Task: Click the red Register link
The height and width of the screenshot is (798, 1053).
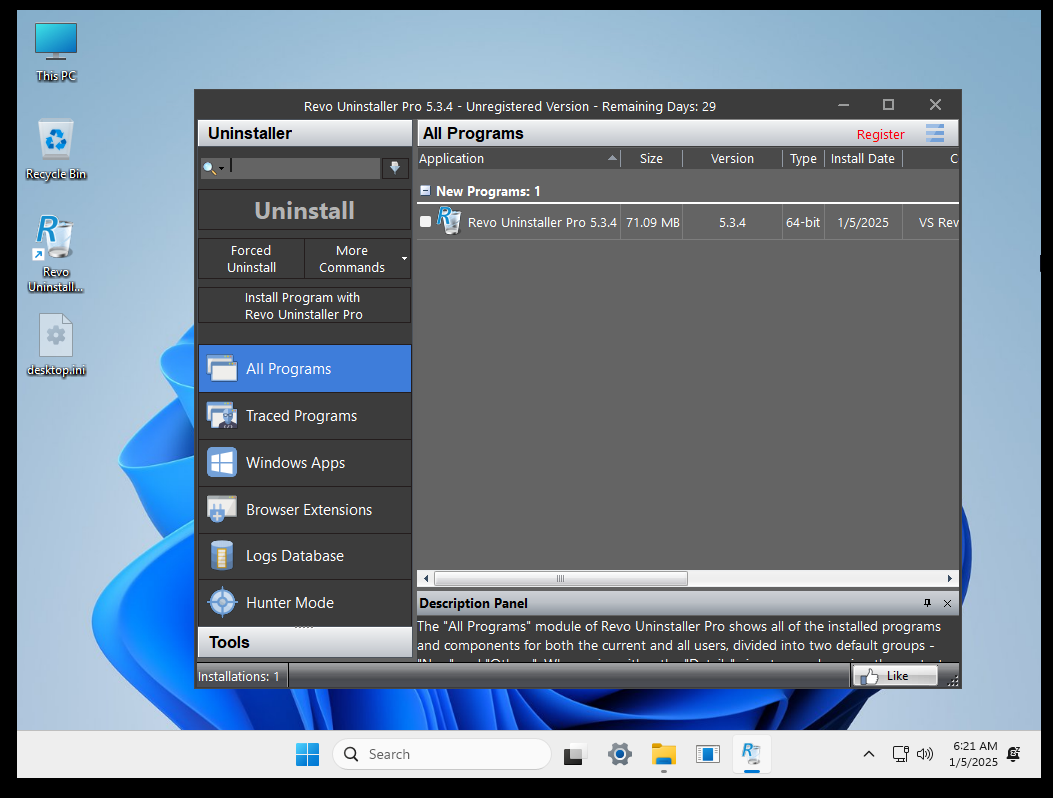Action: [x=880, y=134]
